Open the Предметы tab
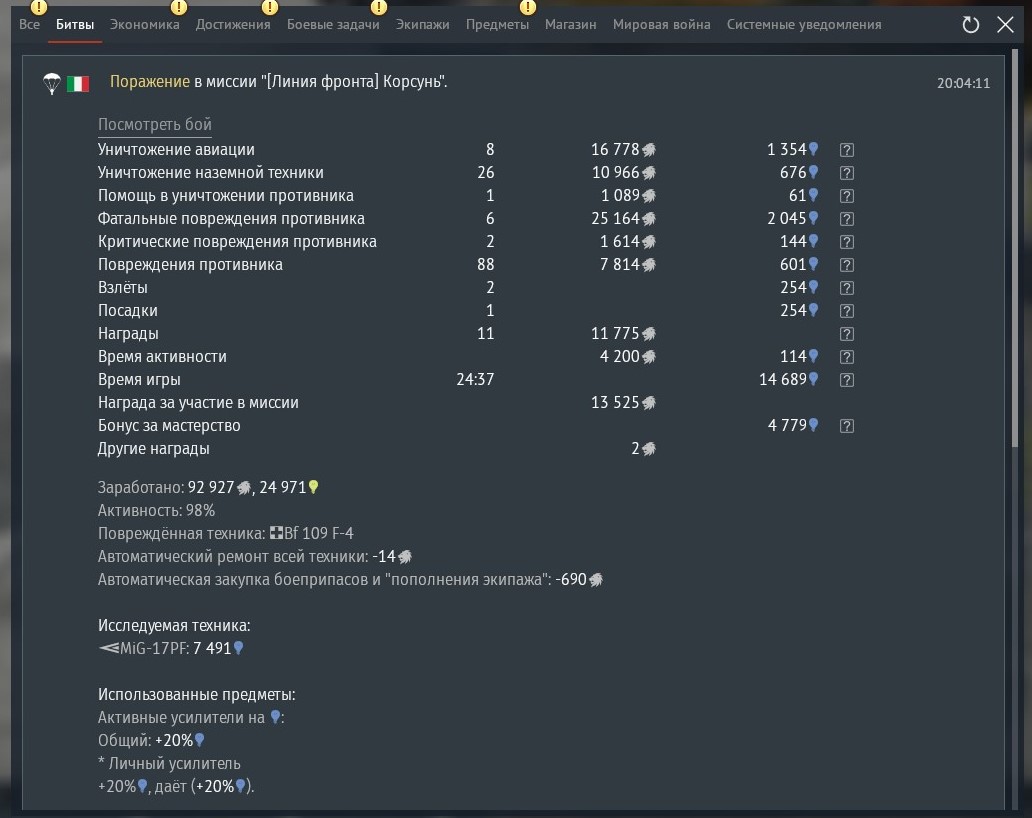Image resolution: width=1032 pixels, height=818 pixels. pyautogui.click(x=498, y=24)
